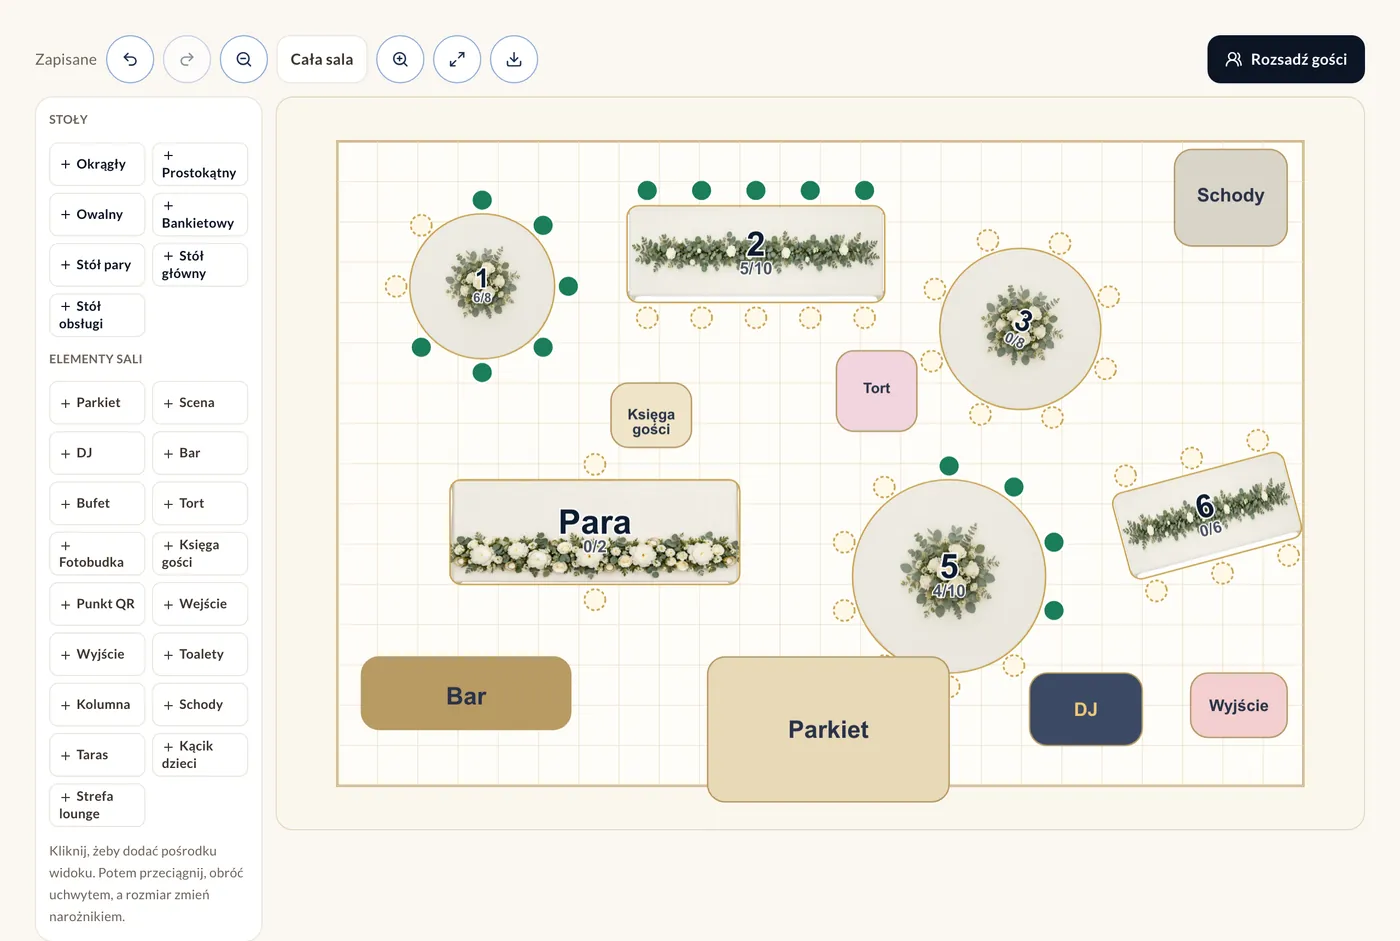Add a Strefa lounge element
The width and height of the screenshot is (1400, 941).
[x=97, y=805]
